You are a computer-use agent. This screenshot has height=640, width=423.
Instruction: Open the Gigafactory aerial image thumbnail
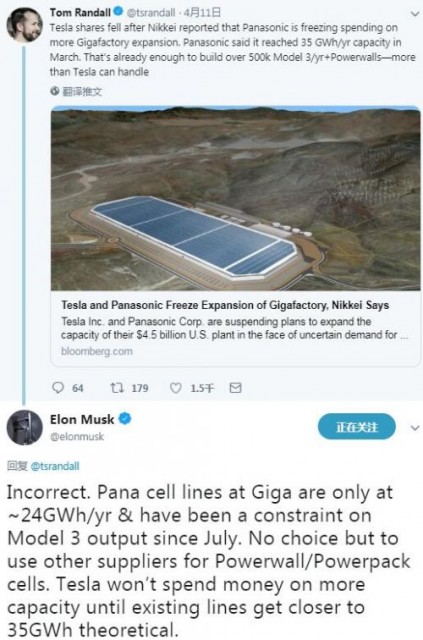click(235, 198)
